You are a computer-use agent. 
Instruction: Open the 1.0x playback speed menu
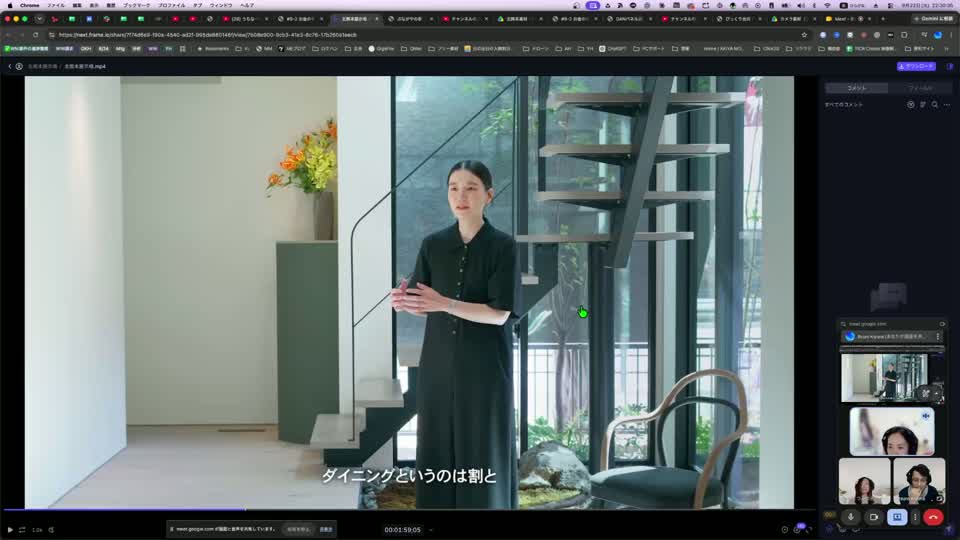37,530
